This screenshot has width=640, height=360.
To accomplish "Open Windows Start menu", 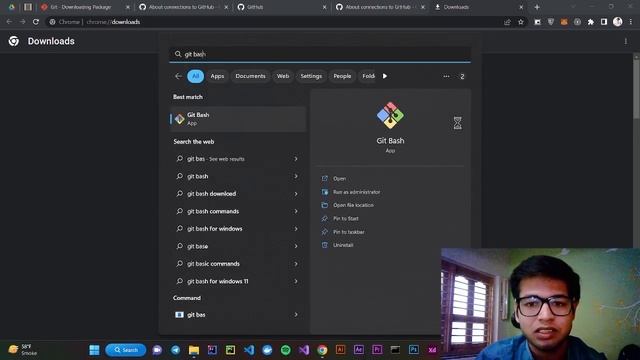I will point(94,350).
